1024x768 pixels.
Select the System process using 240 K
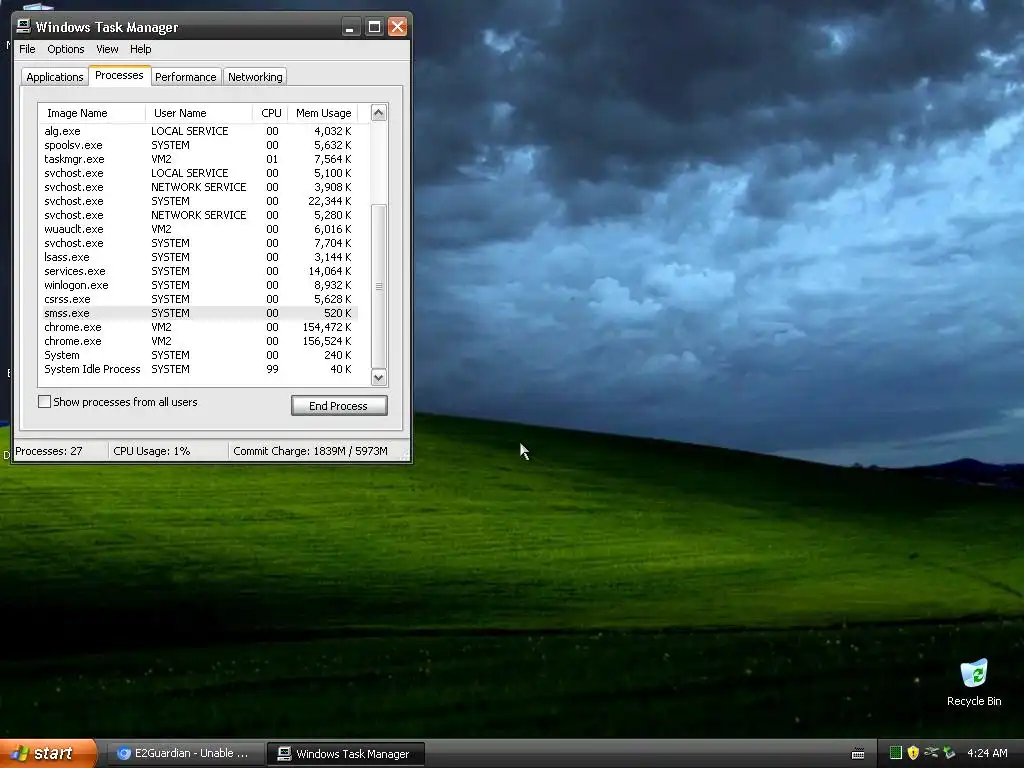click(x=199, y=355)
